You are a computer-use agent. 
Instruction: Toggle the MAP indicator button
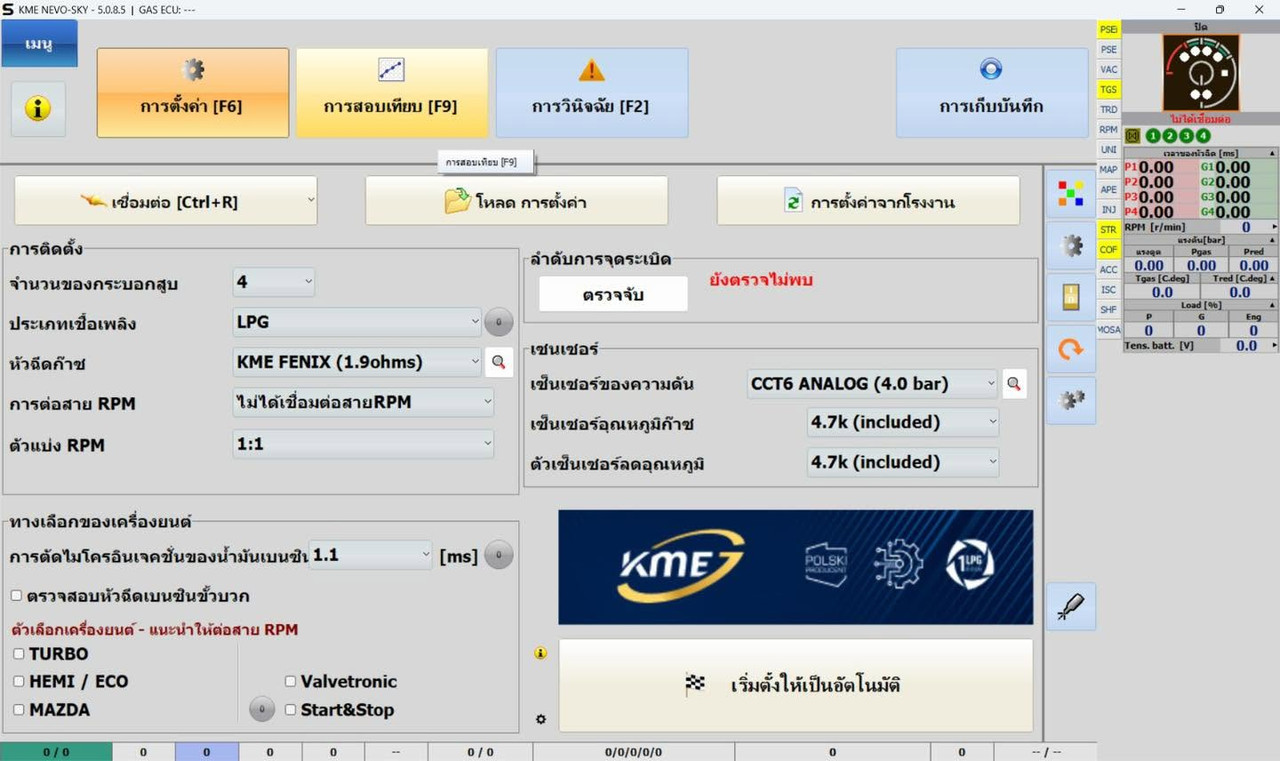pos(1109,169)
